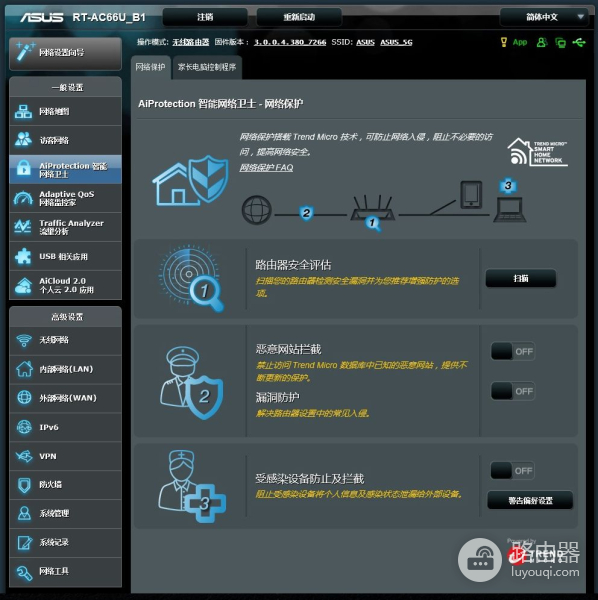Image resolution: width=598 pixels, height=600 pixels.
Task: Click the magnifier marker number 1 in diagram
Action: pos(373,223)
